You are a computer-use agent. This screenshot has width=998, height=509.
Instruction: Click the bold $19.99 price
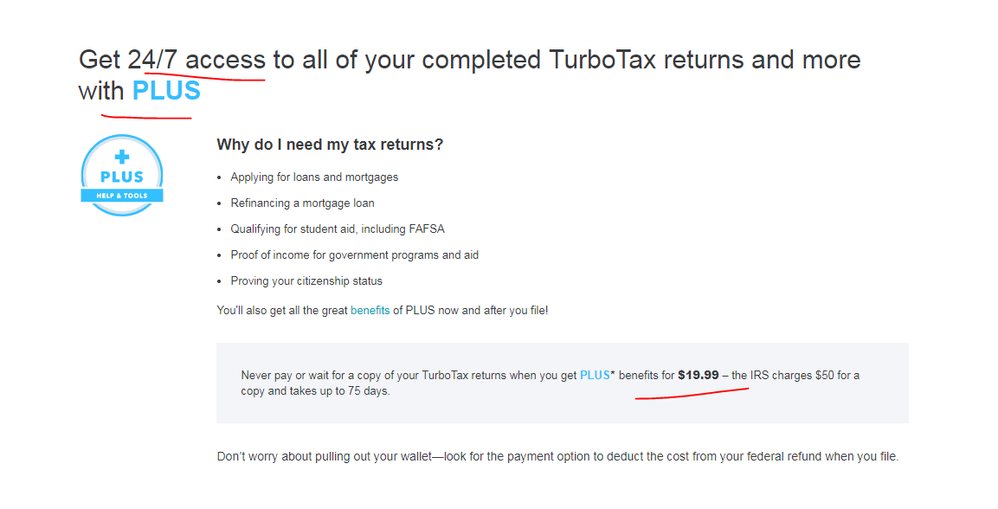(698, 376)
